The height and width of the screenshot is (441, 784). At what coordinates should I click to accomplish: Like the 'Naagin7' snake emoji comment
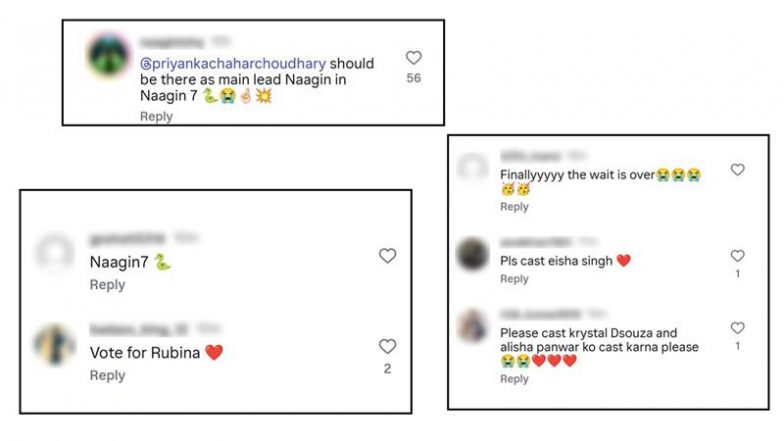387,256
